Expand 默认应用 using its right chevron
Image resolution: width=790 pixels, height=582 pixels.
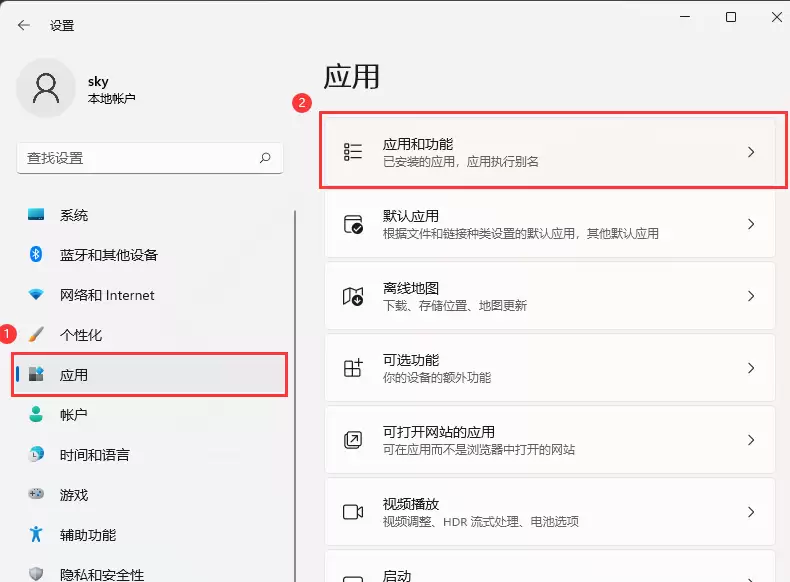point(751,224)
